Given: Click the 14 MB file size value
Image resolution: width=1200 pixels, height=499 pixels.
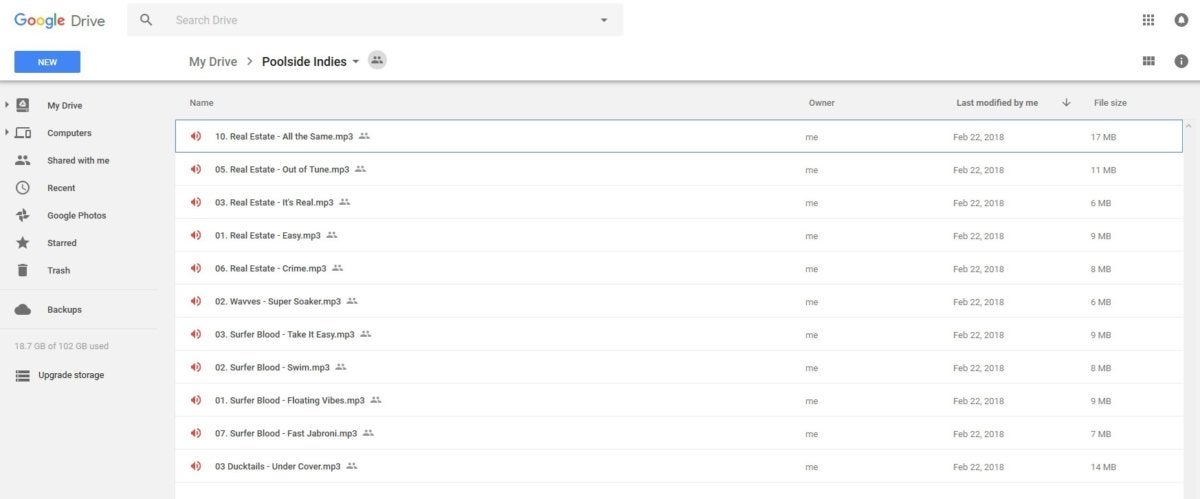Looking at the screenshot, I should pos(1103,467).
